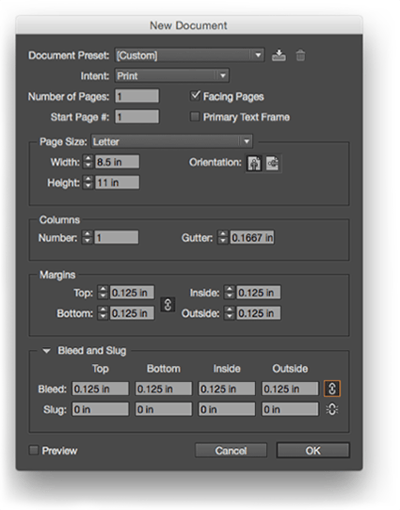Screen dimensions: 400x510
Task: Click the Delete Preset trash icon
Action: [x=300, y=55]
